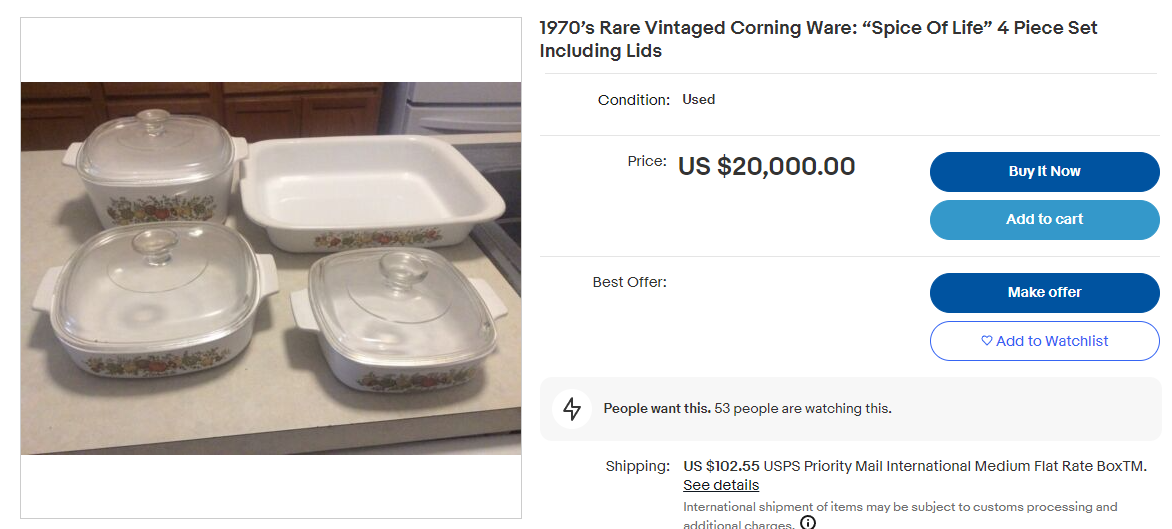1172x529 pixels.
Task: Click the Best Offer label
Action: click(629, 282)
